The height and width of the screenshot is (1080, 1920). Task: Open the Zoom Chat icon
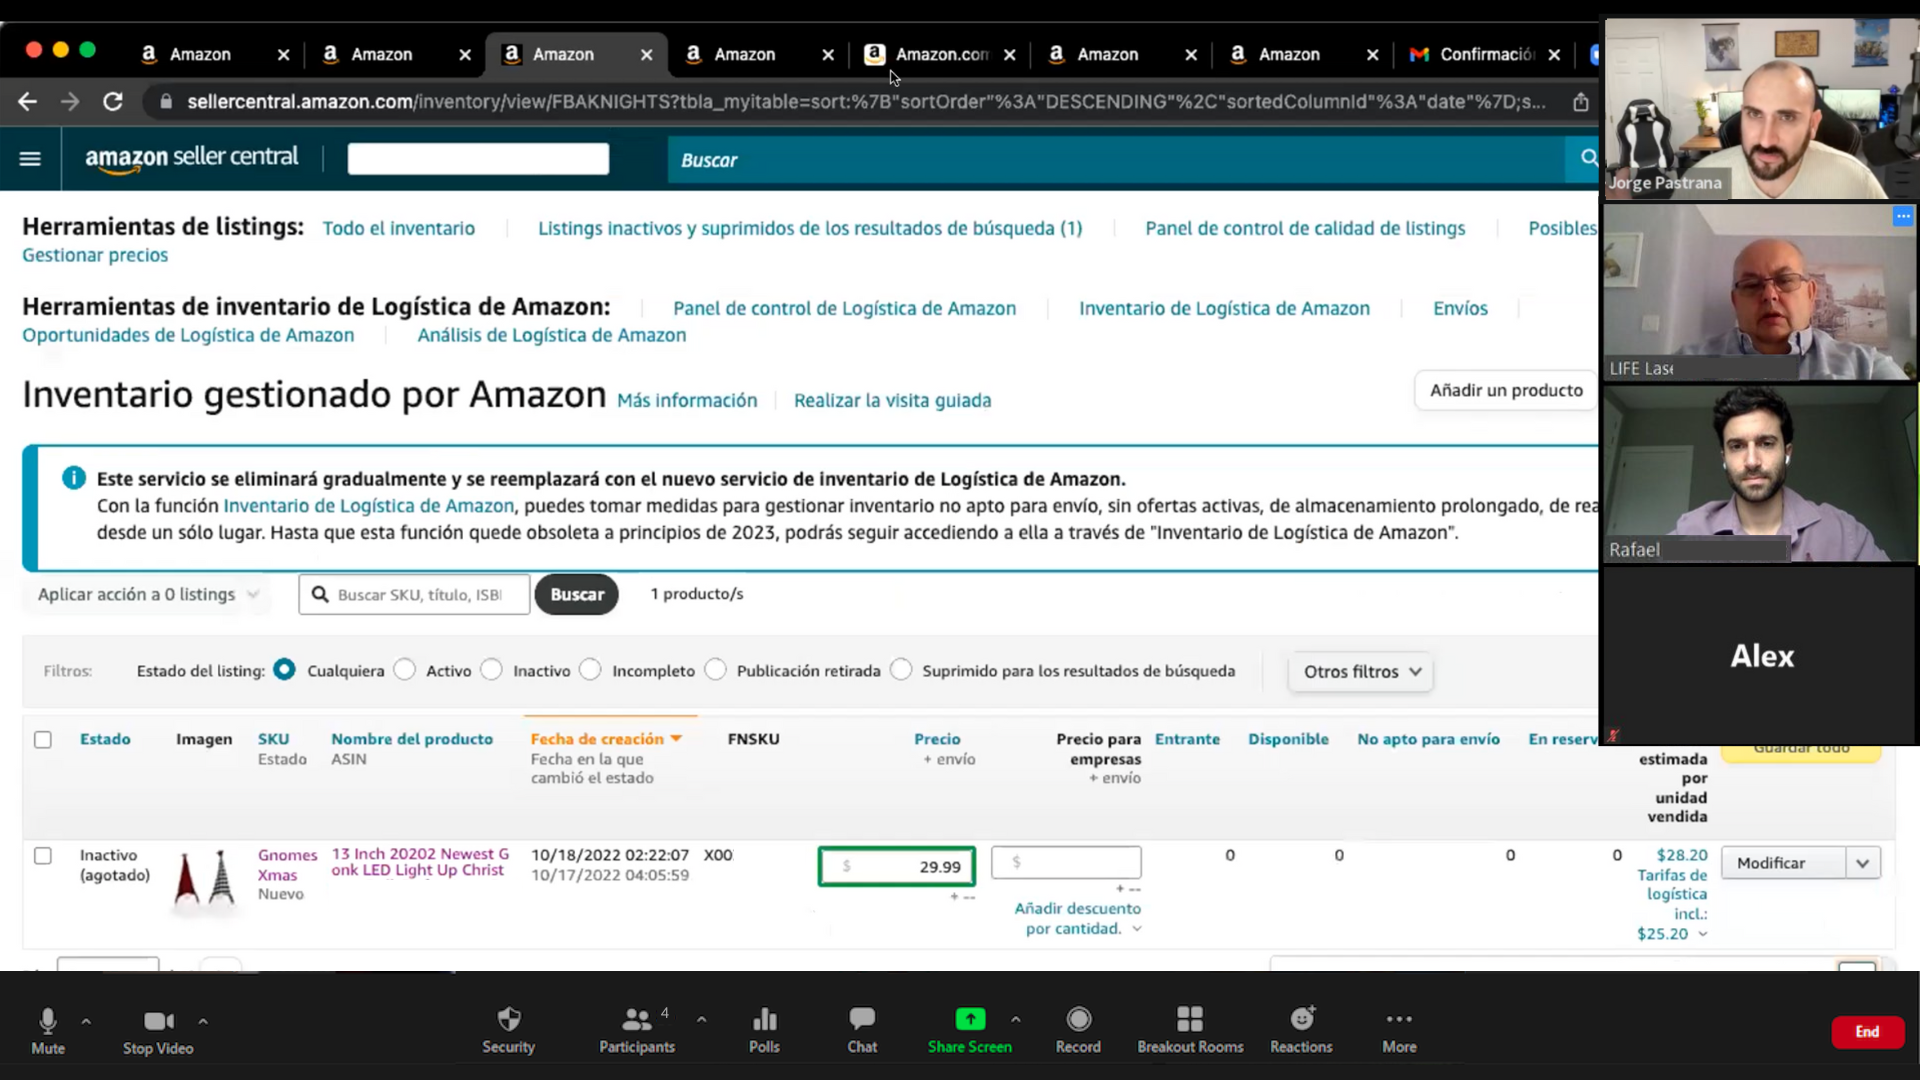861,1019
